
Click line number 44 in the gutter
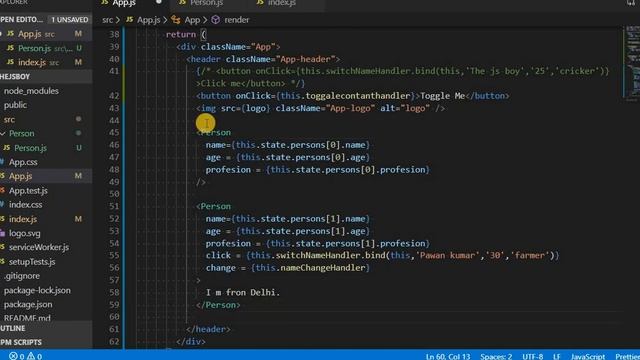tap(114, 120)
